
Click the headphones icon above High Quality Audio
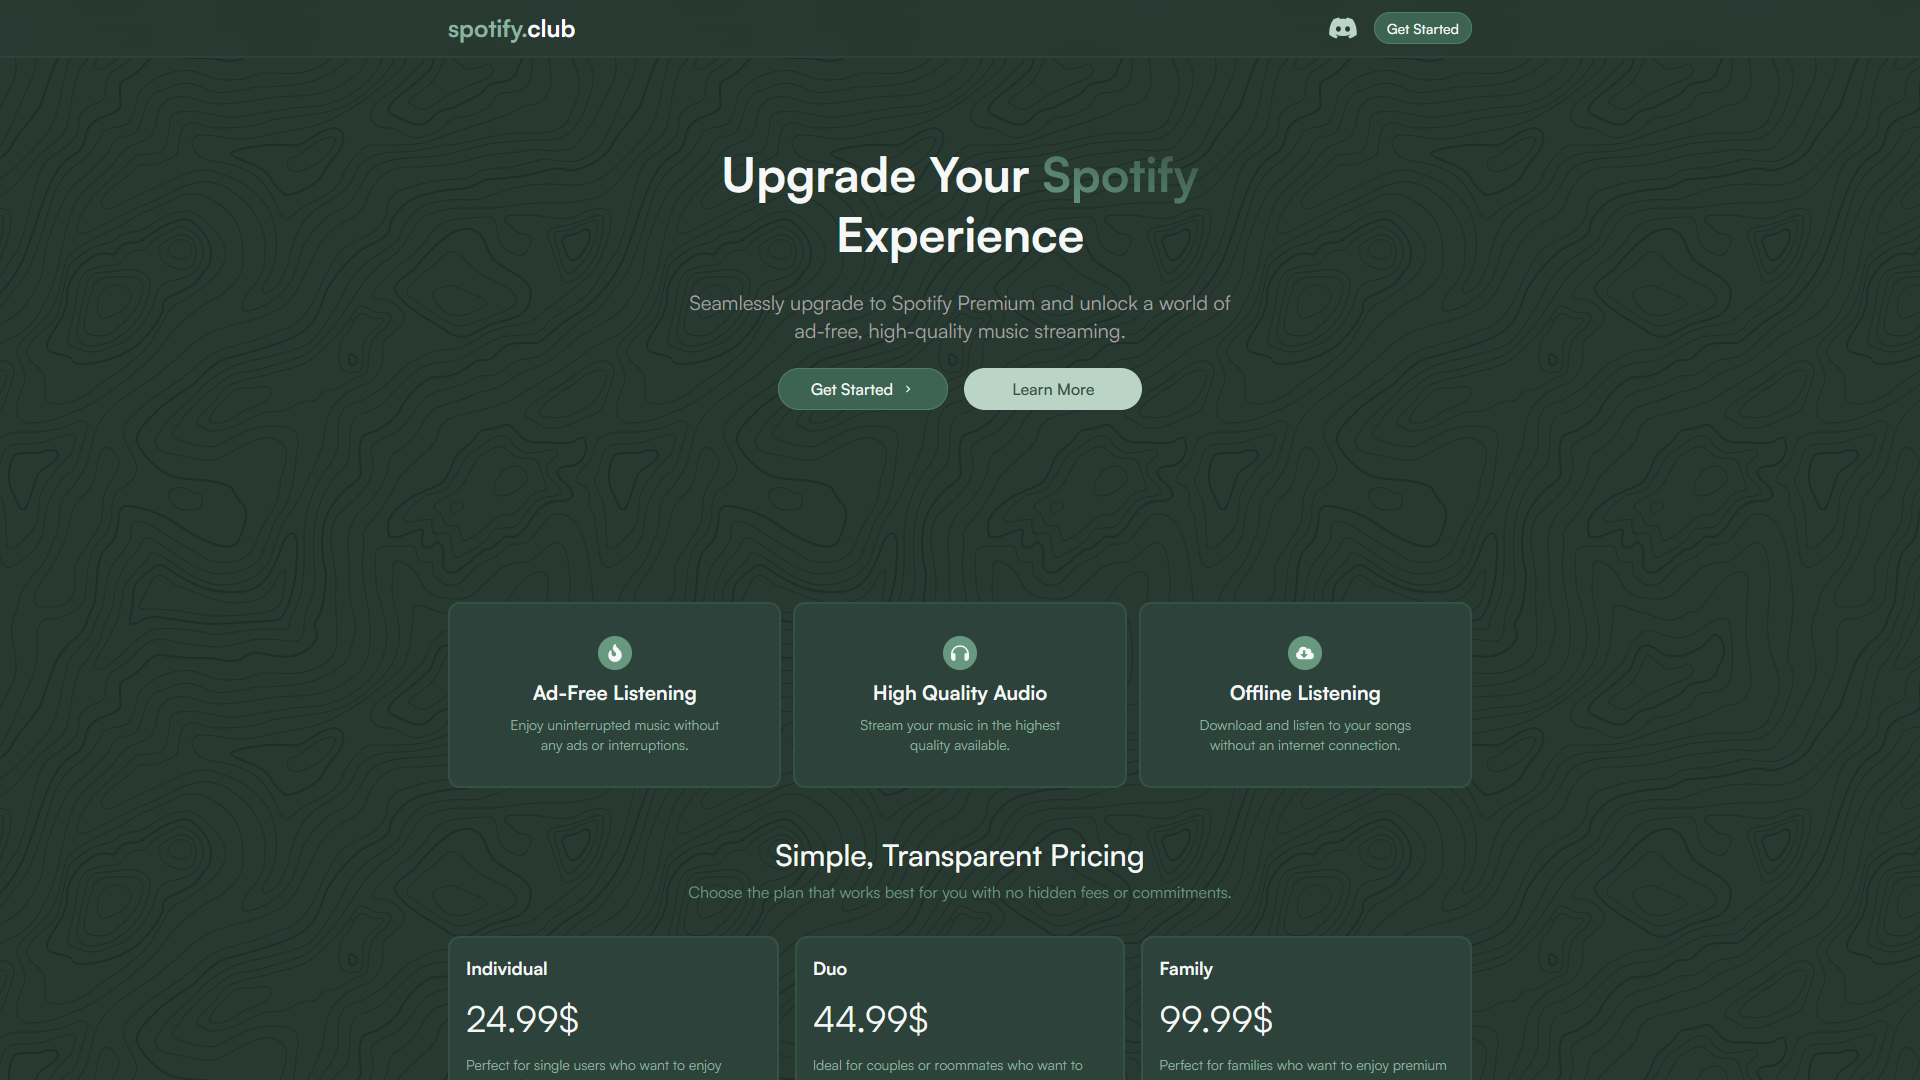960,653
